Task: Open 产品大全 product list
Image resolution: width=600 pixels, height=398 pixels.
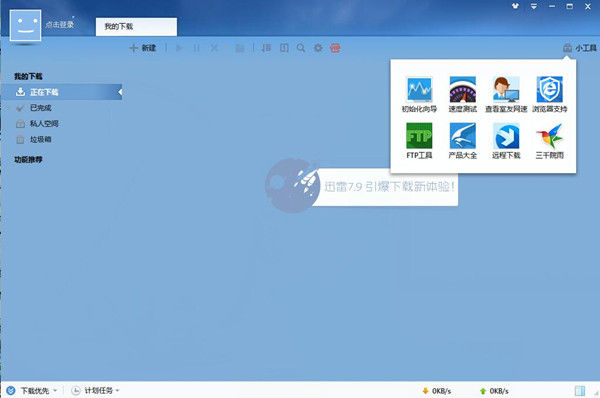Action: 463,140
